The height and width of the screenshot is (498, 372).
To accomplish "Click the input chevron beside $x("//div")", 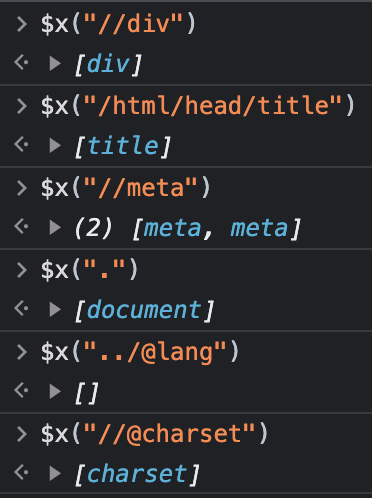I will coord(22,24).
